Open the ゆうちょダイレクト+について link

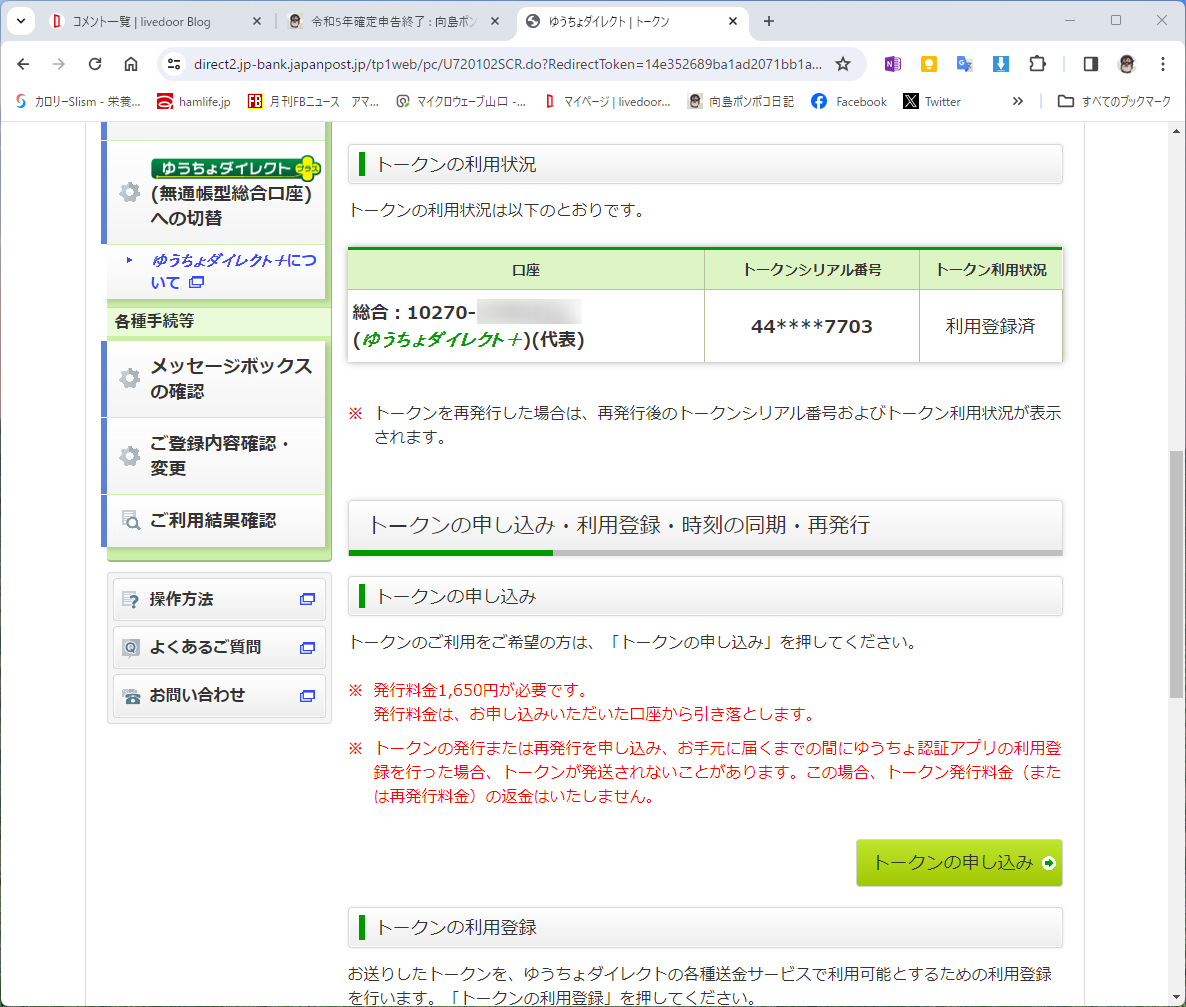point(233,271)
